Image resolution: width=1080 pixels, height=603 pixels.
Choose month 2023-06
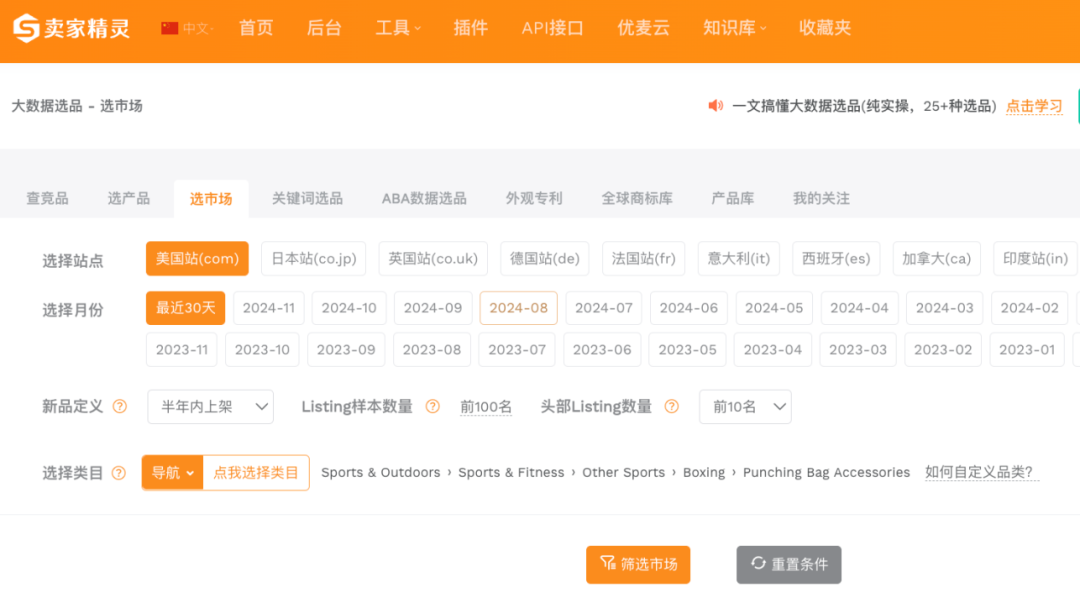point(602,349)
